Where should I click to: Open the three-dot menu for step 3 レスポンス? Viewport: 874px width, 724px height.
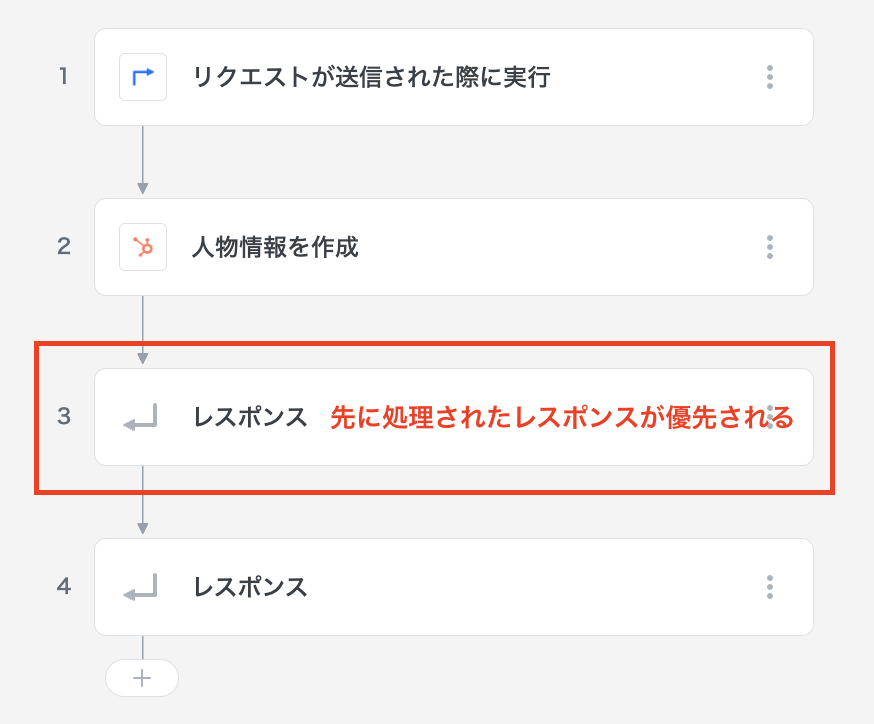(x=769, y=417)
